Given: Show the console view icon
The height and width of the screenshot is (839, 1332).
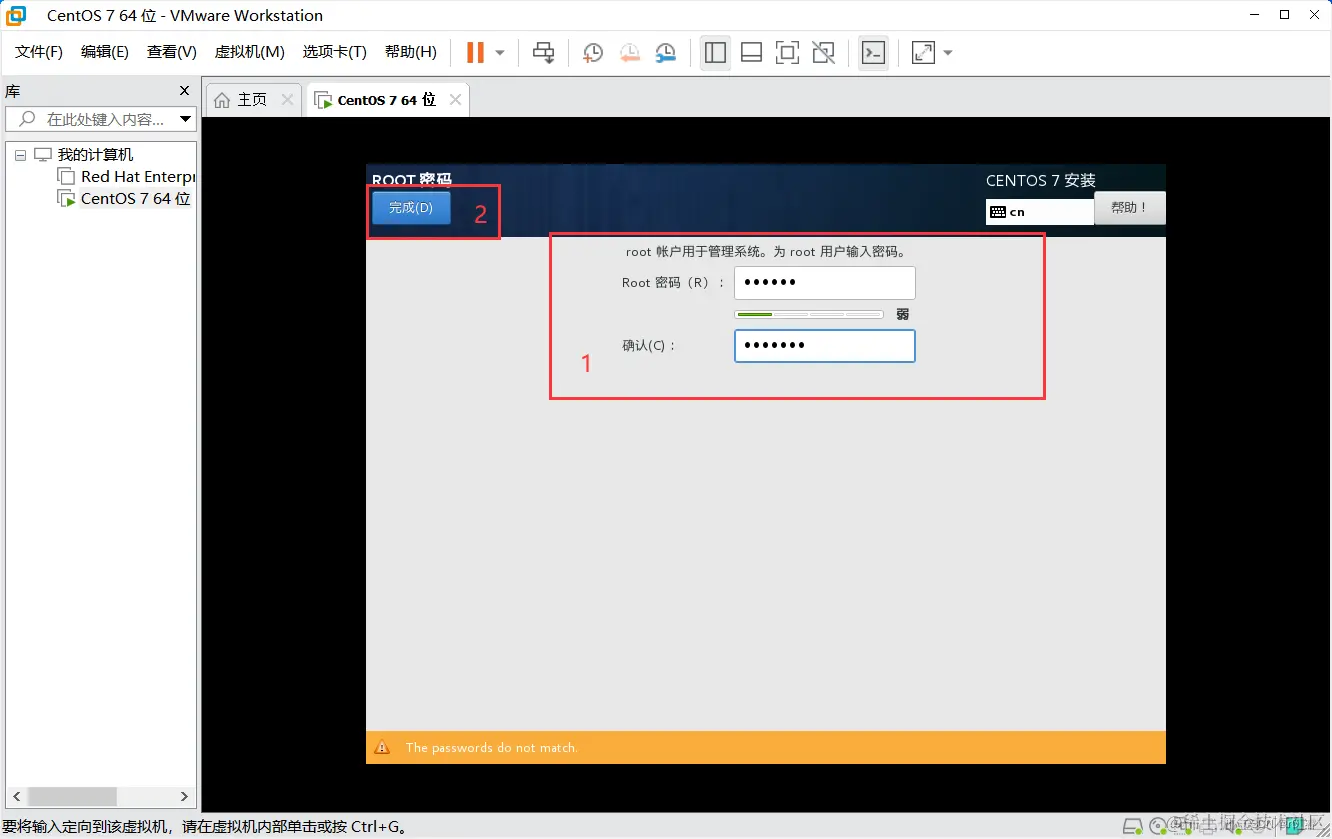Looking at the screenshot, I should tap(873, 52).
